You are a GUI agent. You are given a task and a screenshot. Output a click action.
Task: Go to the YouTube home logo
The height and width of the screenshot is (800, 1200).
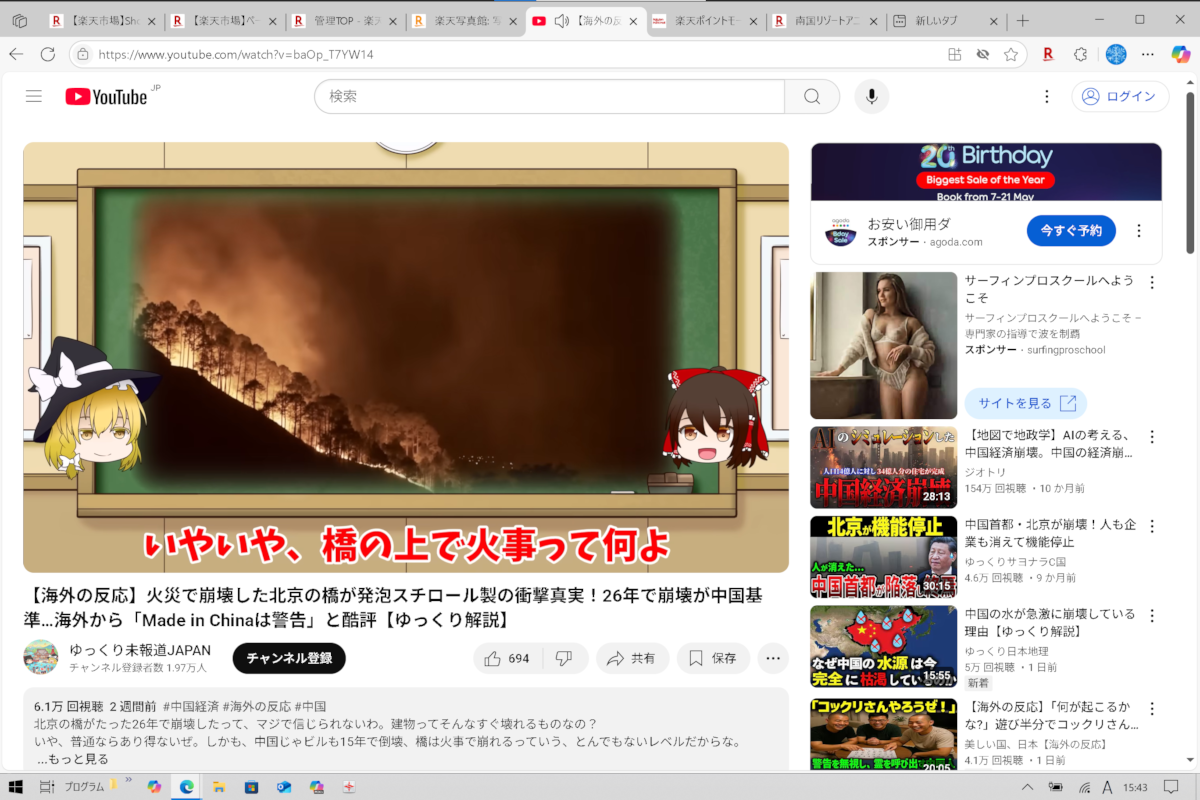pos(107,96)
